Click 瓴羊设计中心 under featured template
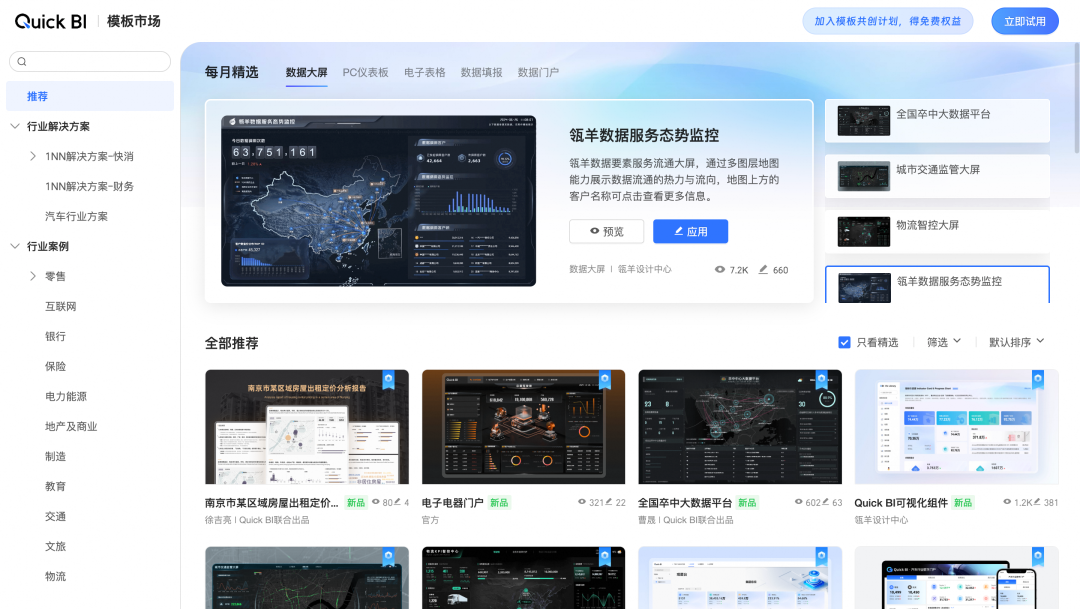Screen dimensions: 1080x609 (x=644, y=269)
